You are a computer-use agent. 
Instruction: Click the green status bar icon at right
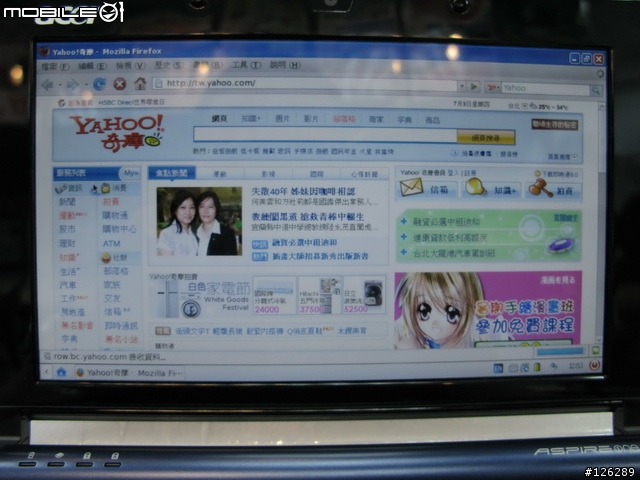tap(596, 350)
